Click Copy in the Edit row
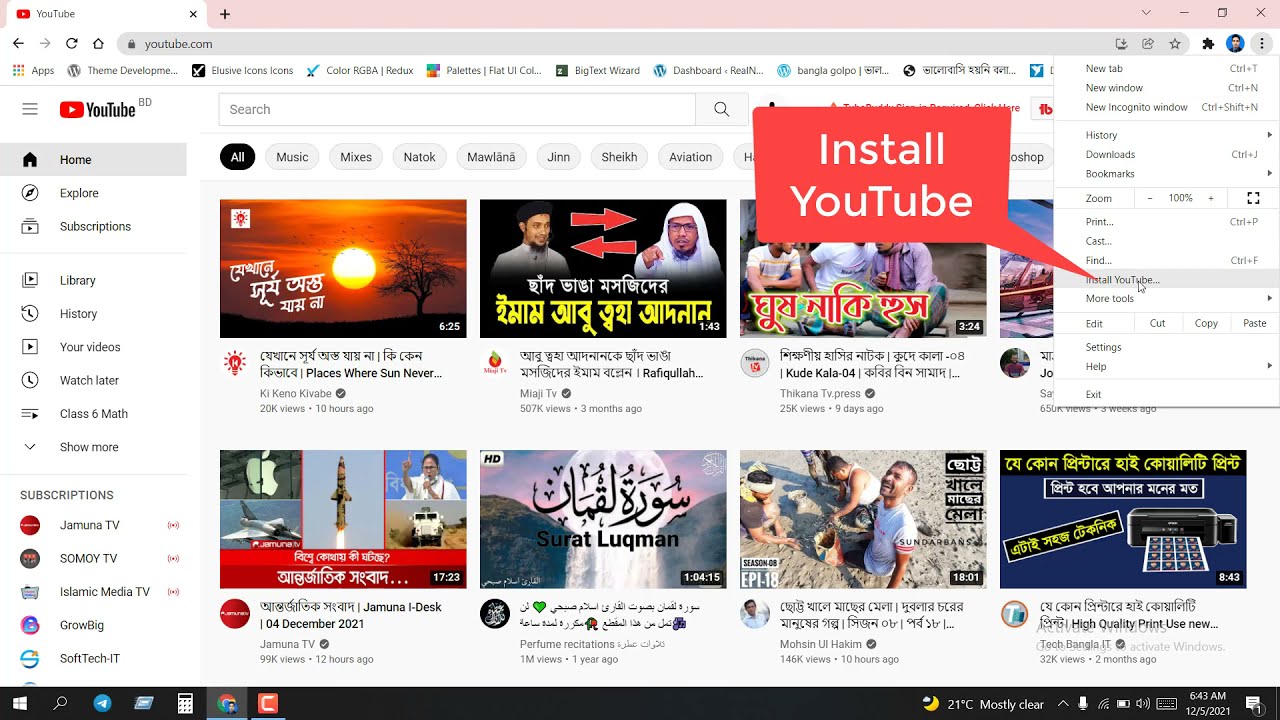Image resolution: width=1280 pixels, height=720 pixels. click(1206, 323)
